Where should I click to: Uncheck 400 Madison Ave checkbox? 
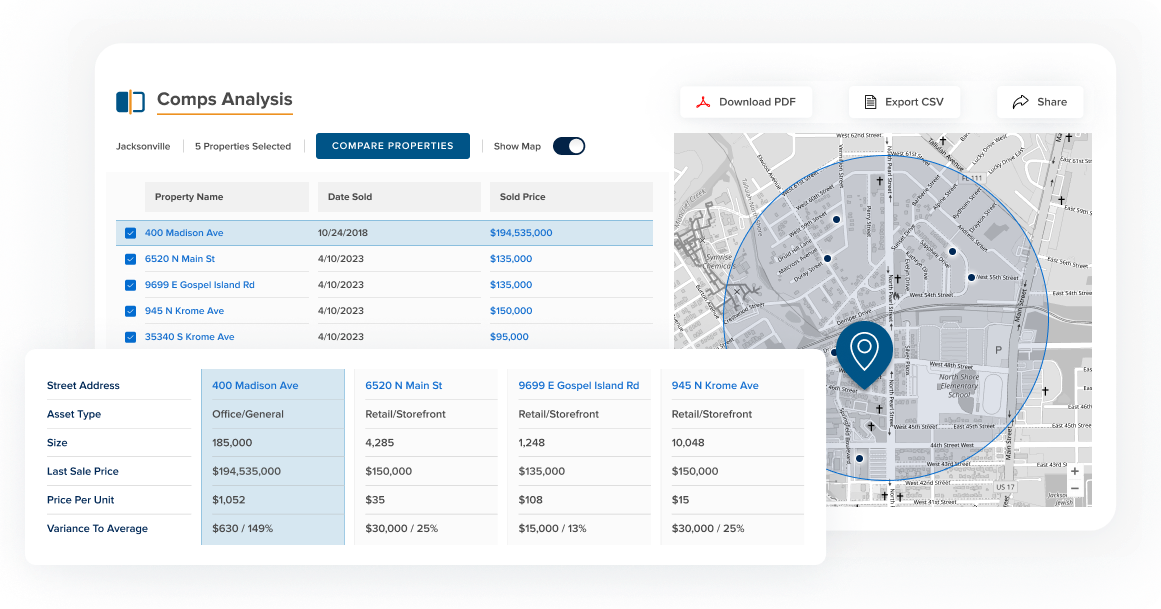click(x=130, y=233)
